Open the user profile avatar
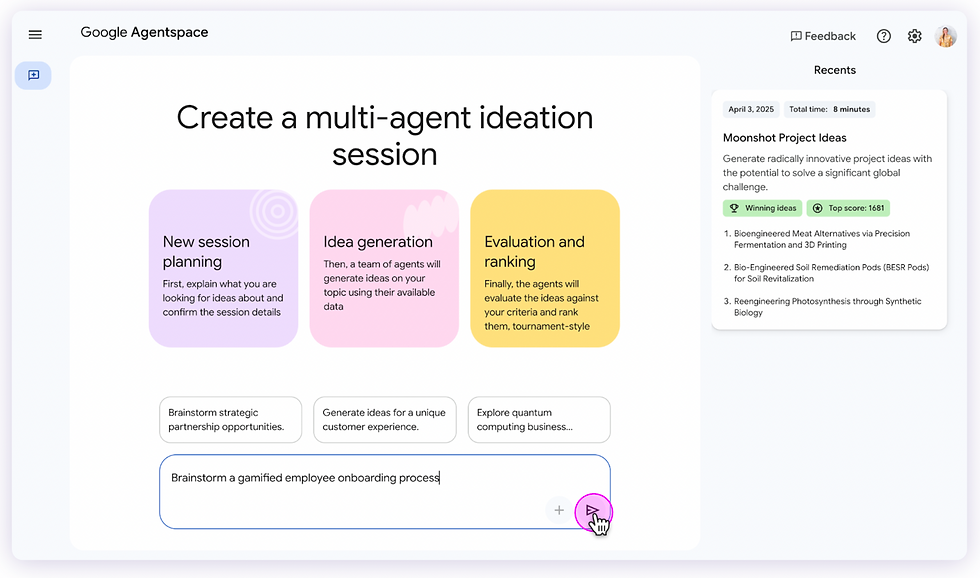 point(946,36)
